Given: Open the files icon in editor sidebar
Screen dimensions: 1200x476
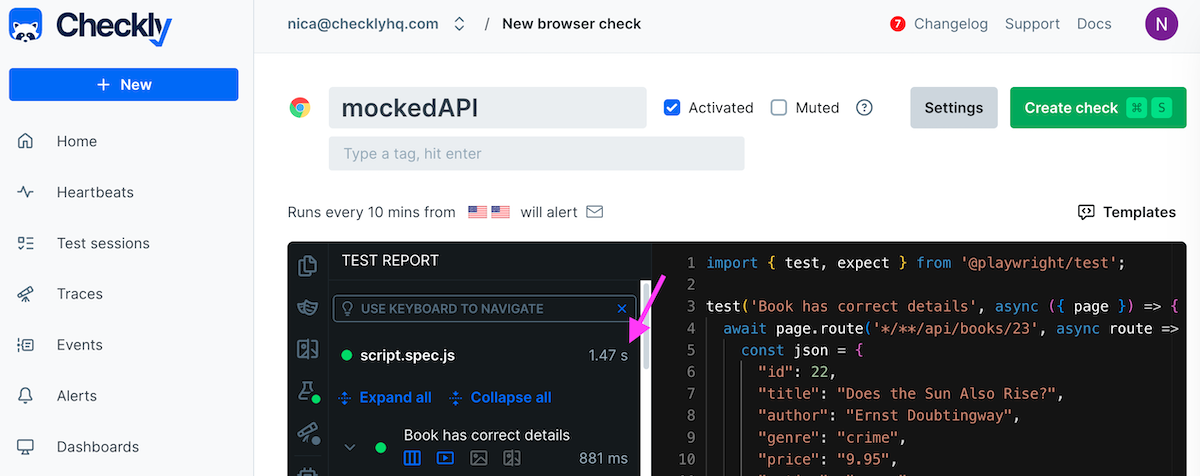Looking at the screenshot, I should 308,265.
